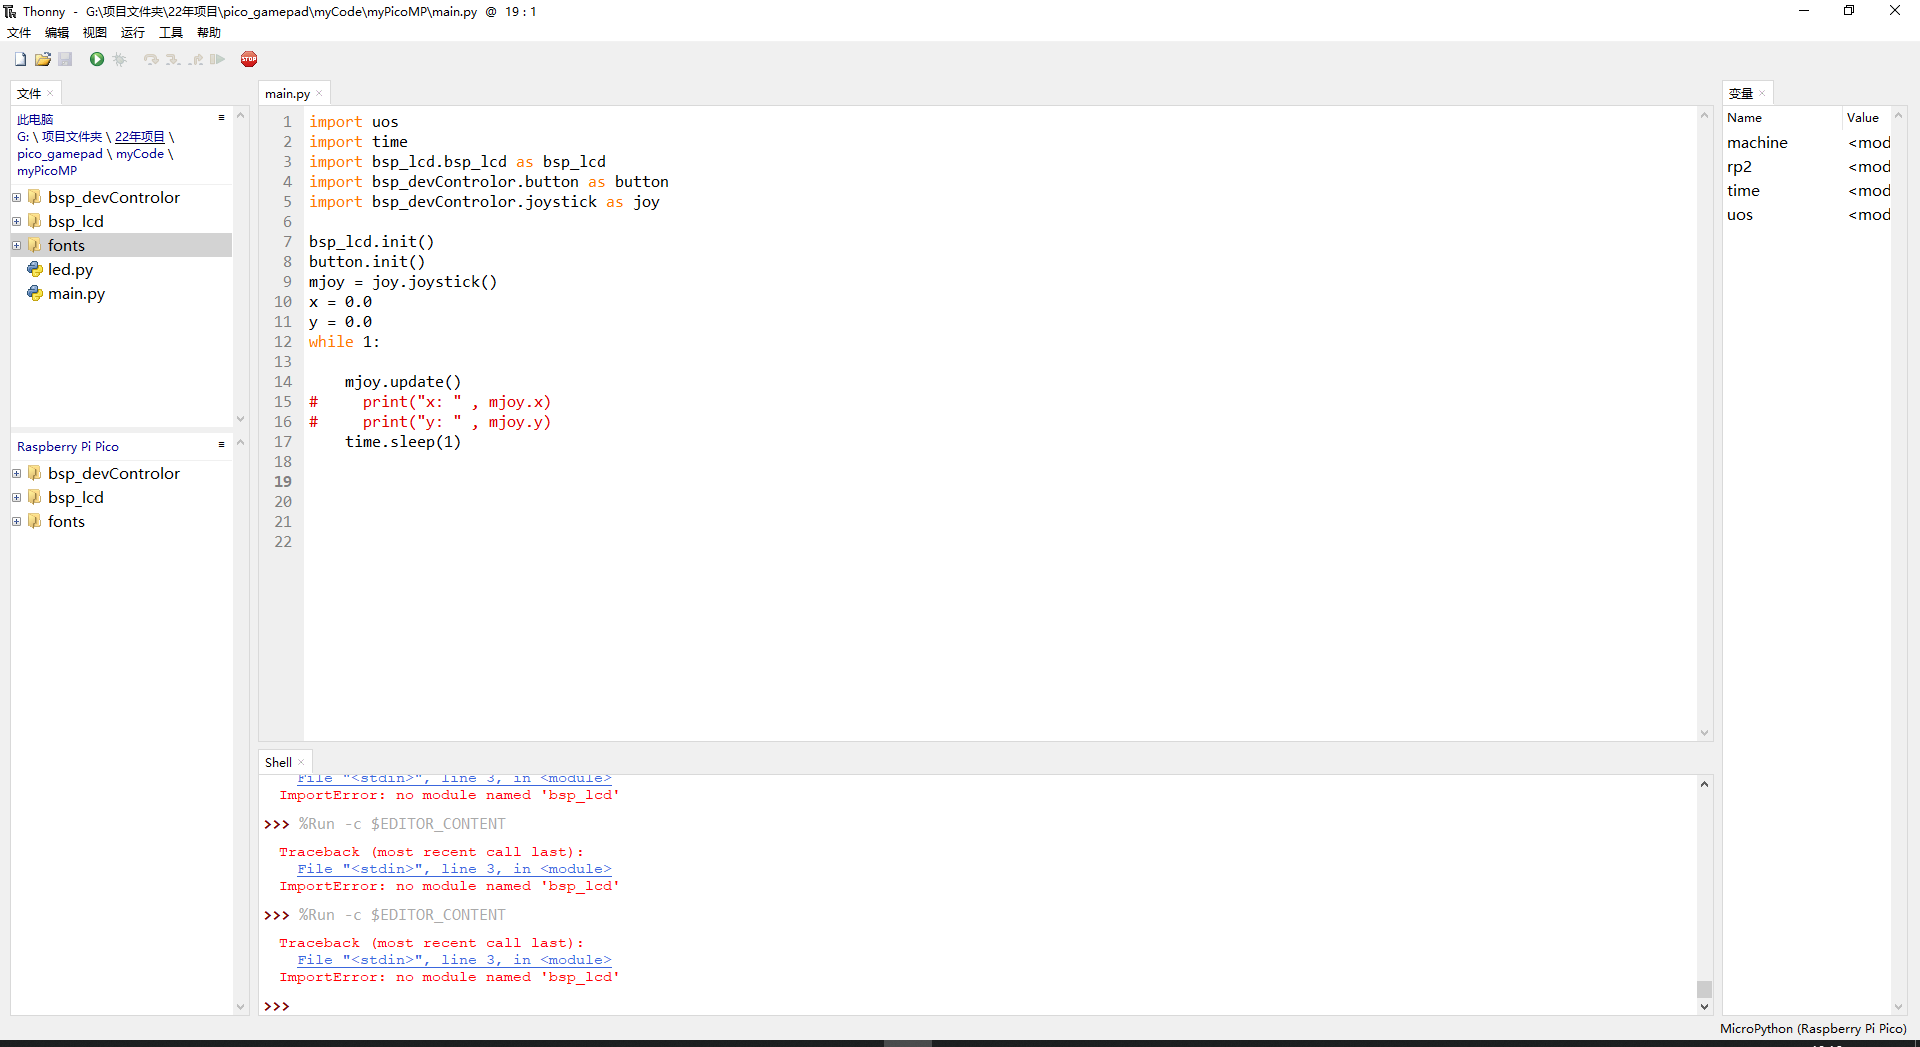Expand Pico fonts folder
Image resolution: width=1920 pixels, height=1047 pixels.
17,522
